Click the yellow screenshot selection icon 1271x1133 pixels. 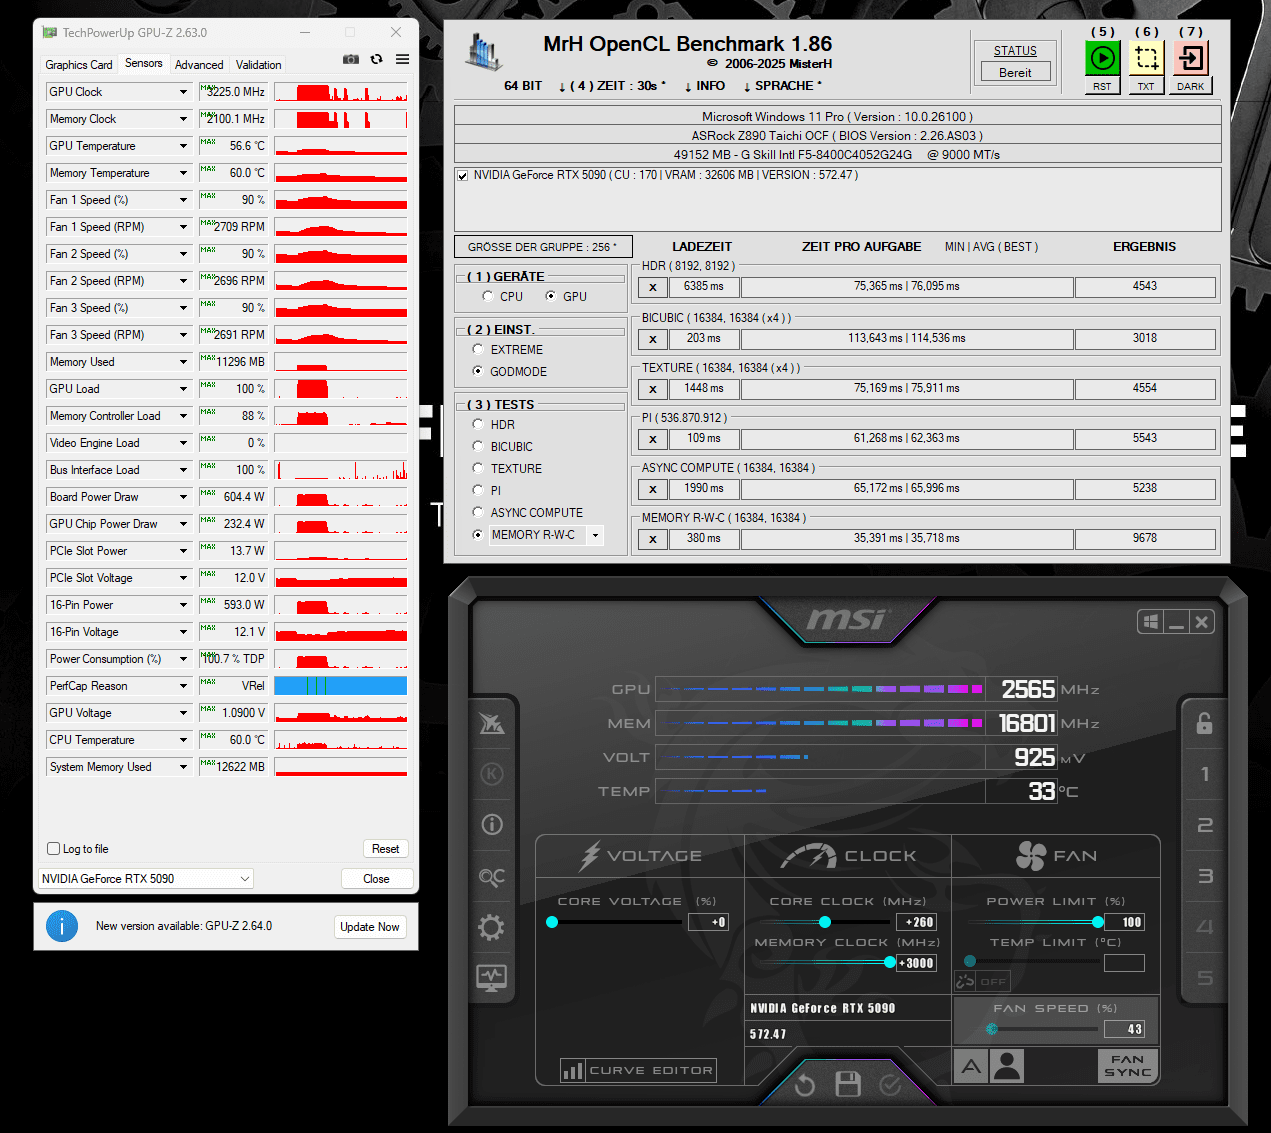click(x=1146, y=58)
